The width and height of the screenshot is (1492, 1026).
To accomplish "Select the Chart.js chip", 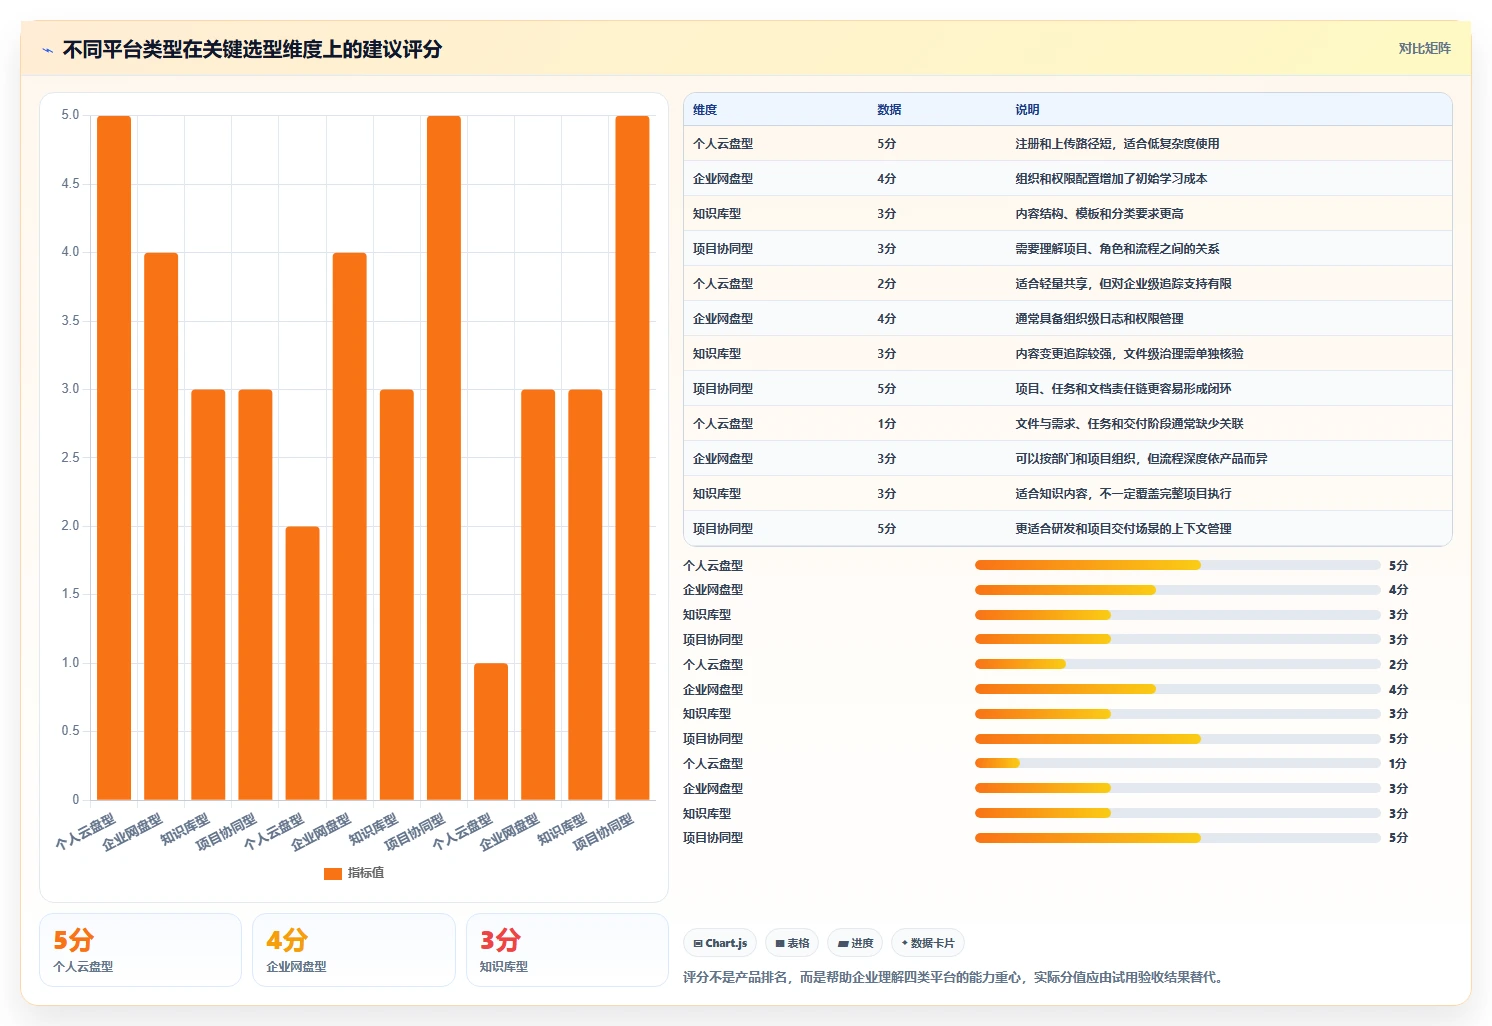I will click(x=720, y=943).
